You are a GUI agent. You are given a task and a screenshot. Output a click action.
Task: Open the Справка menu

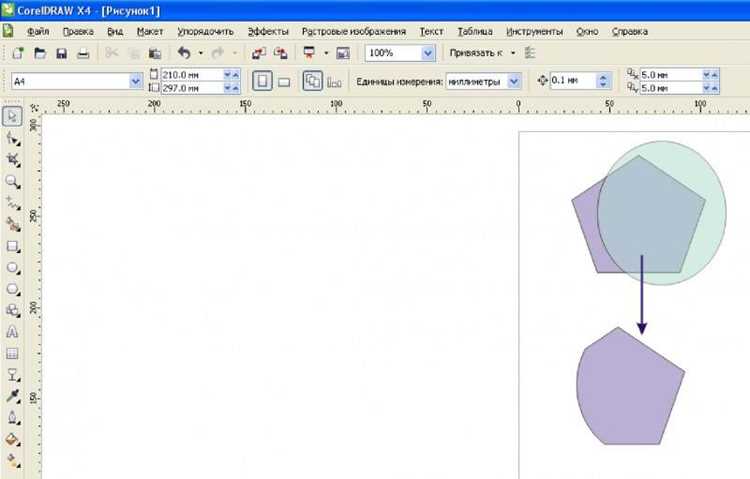point(629,32)
